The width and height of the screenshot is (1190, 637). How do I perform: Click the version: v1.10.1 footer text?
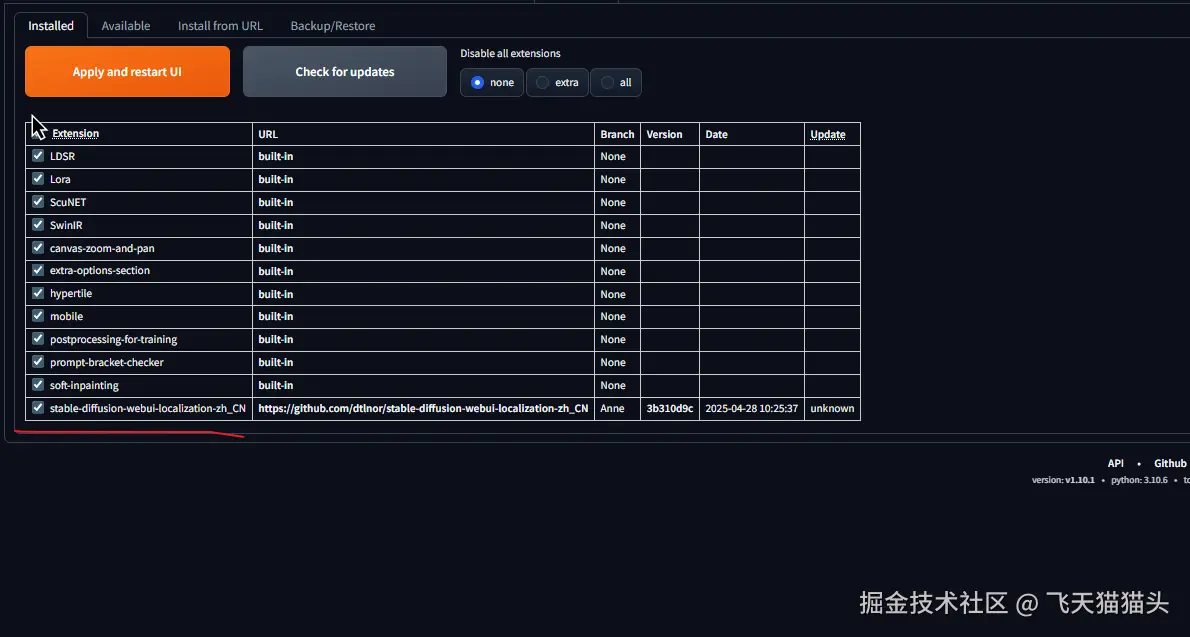click(x=1062, y=480)
